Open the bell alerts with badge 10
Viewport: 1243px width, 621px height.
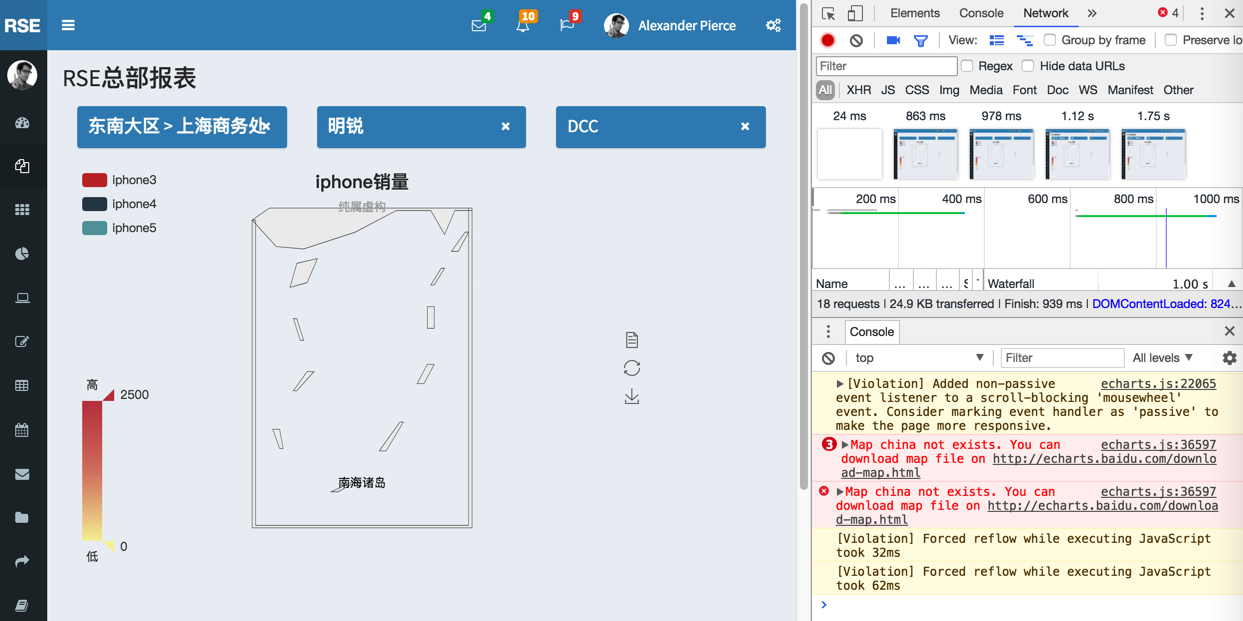click(523, 25)
